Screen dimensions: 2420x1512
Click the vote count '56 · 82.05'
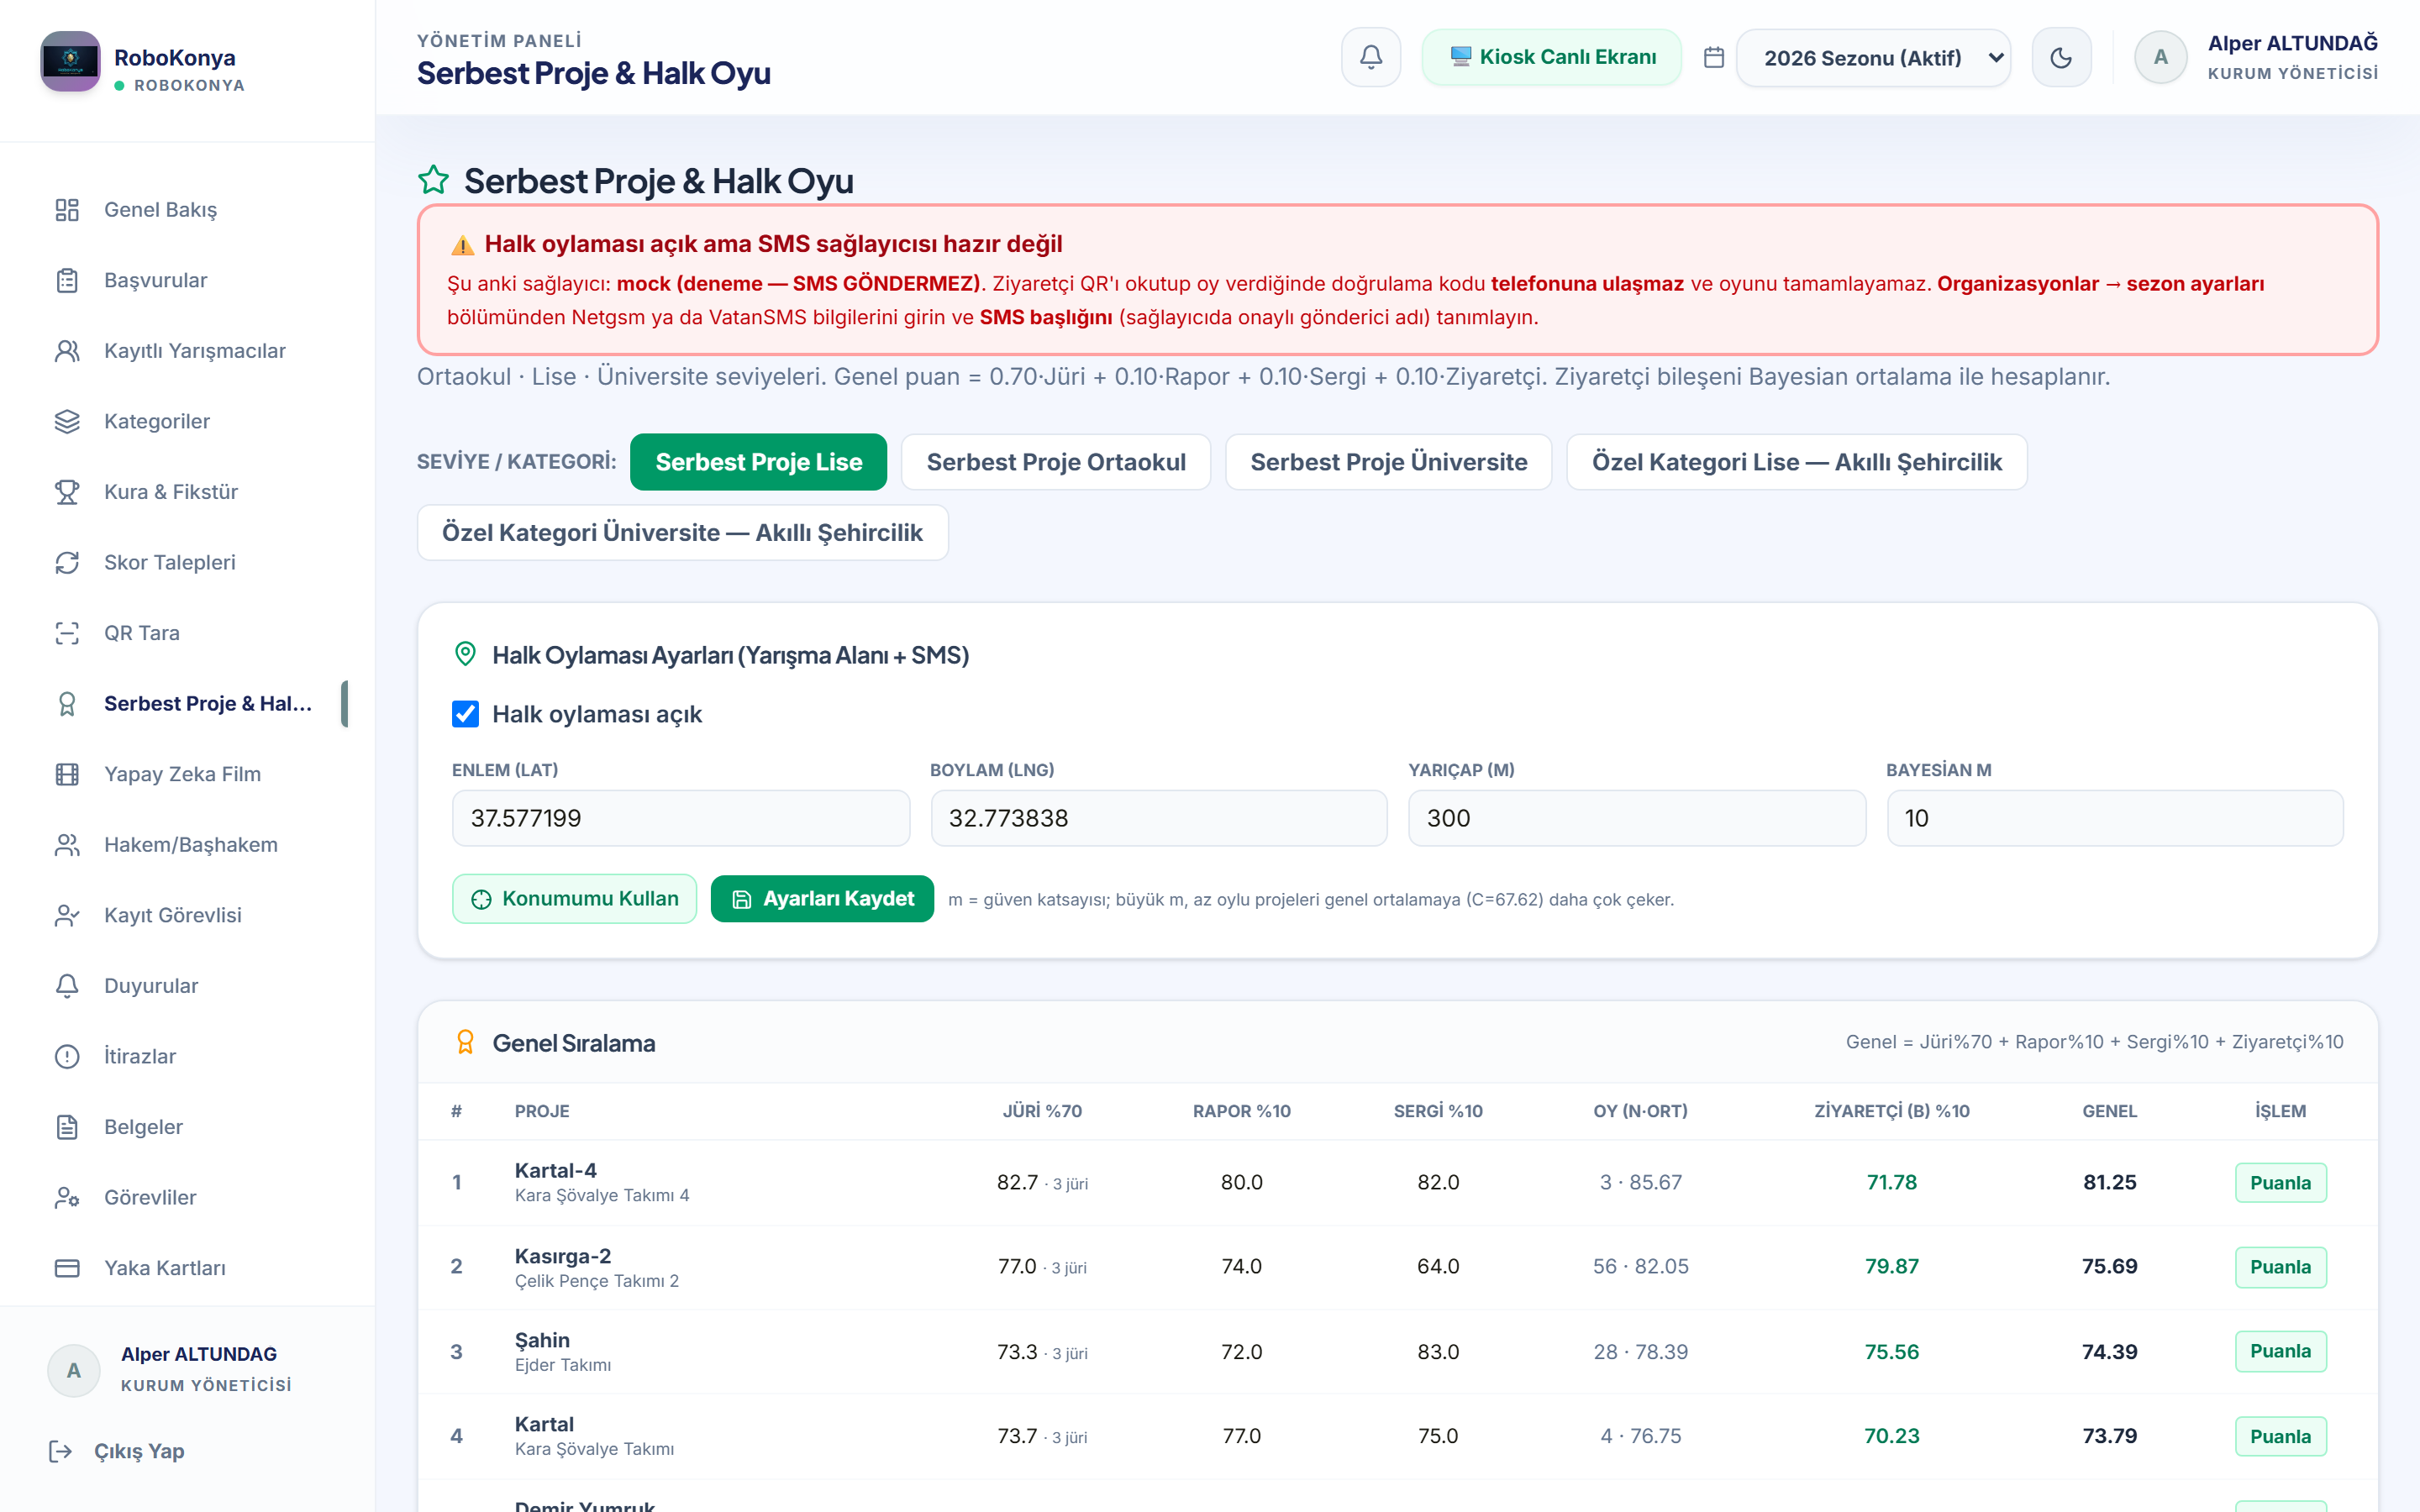tap(1641, 1266)
